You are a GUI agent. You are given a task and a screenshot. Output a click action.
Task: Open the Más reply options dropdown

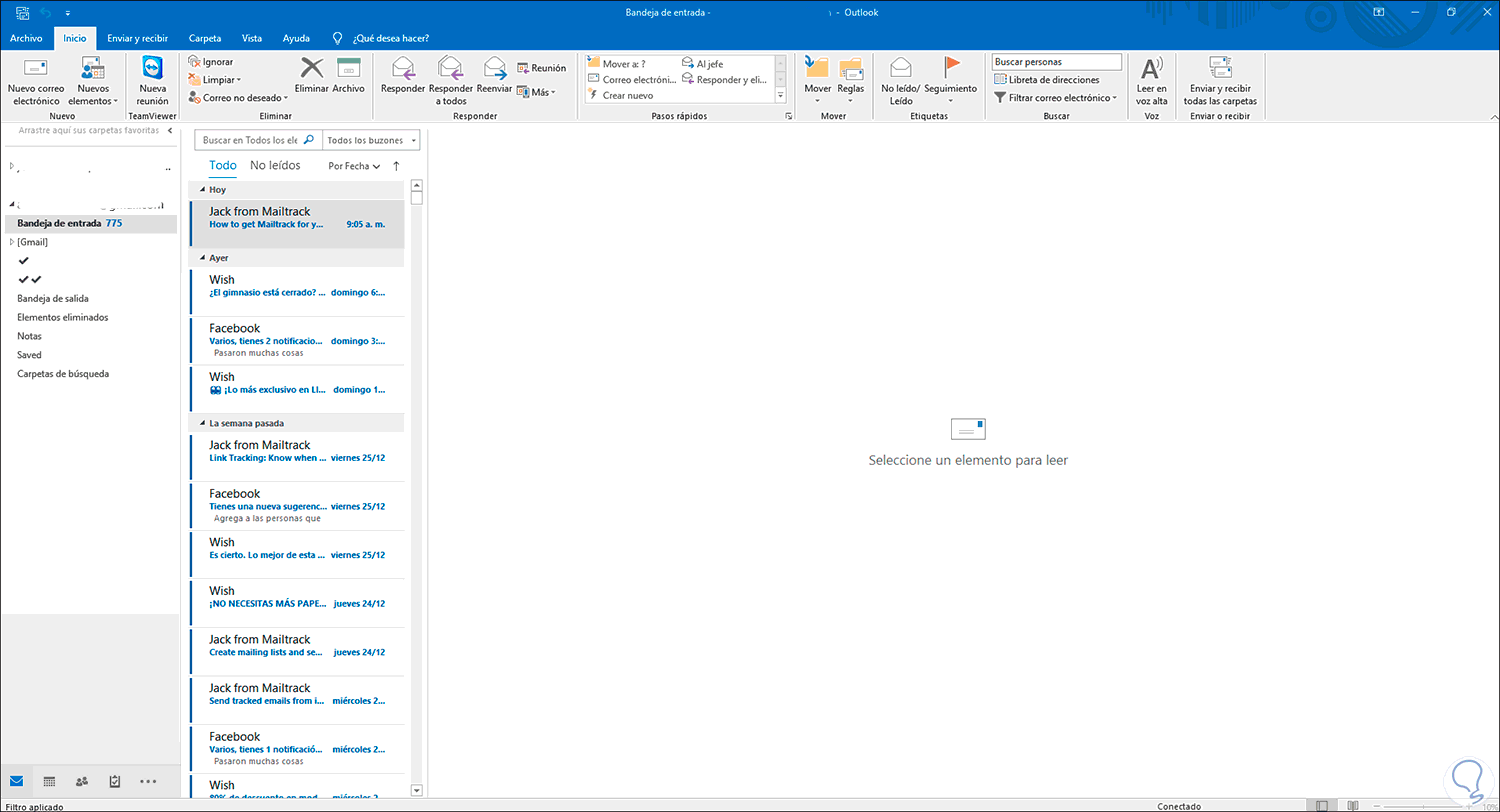click(x=536, y=92)
